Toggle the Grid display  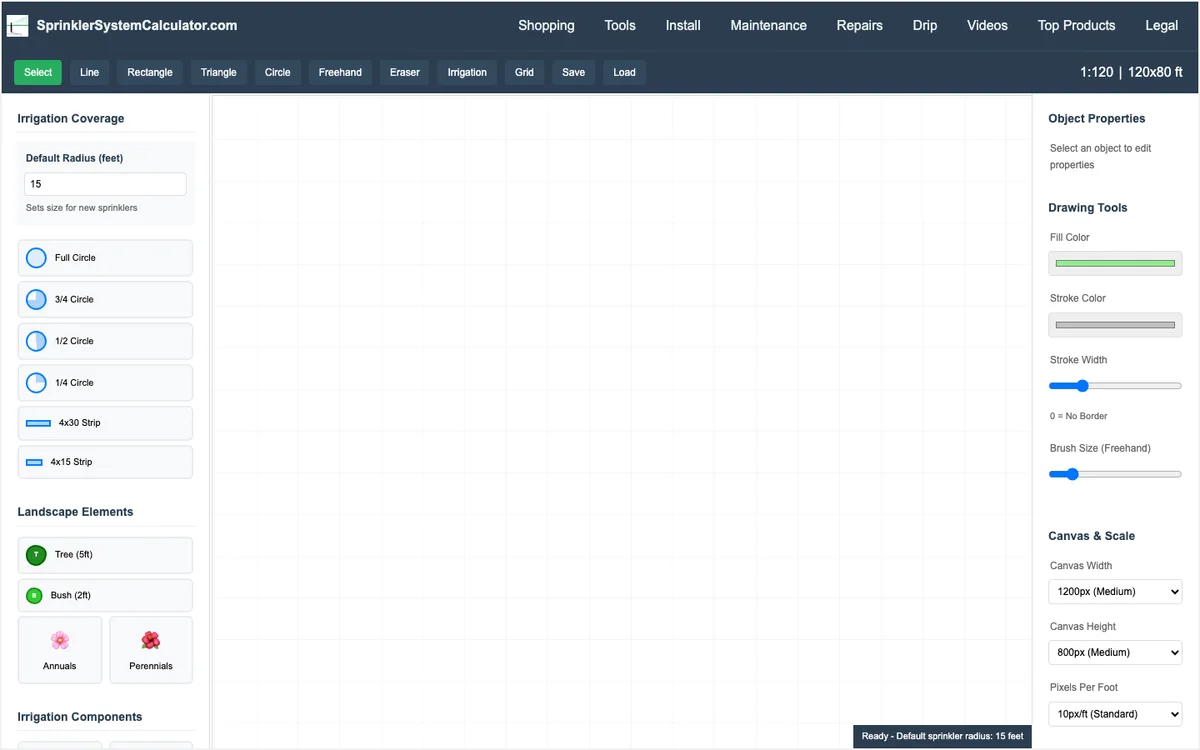524,72
